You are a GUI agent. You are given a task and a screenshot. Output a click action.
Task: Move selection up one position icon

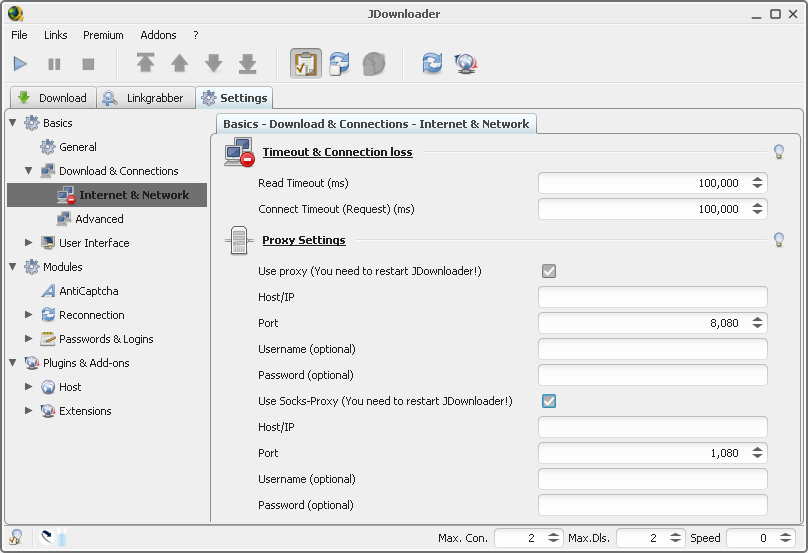(179, 63)
